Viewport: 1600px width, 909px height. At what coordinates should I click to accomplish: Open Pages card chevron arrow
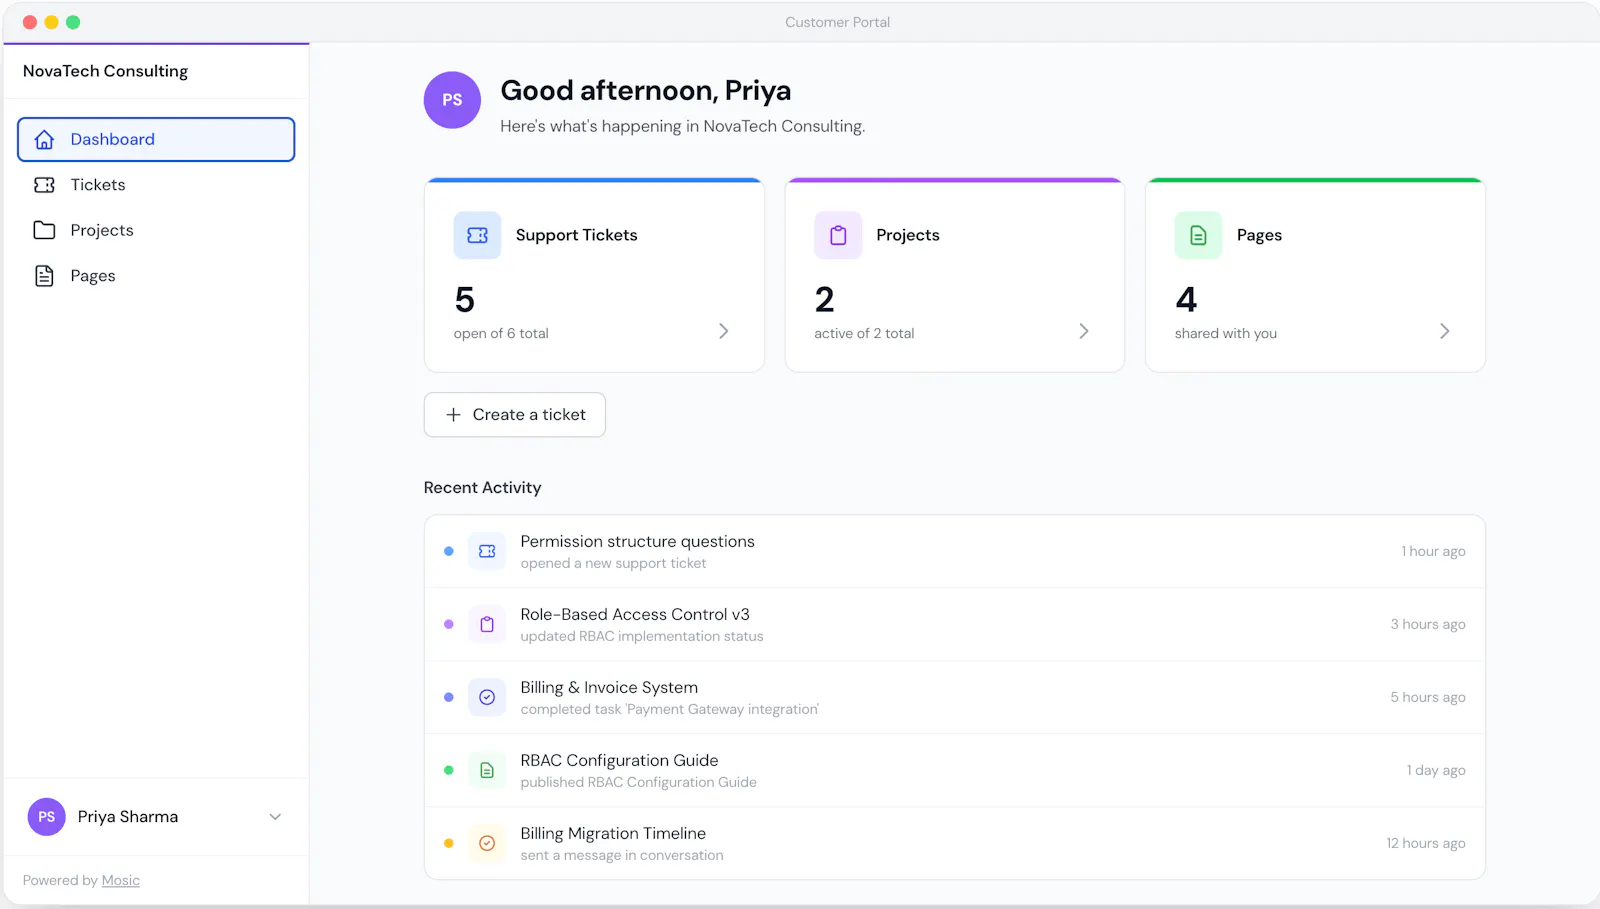[1445, 331]
